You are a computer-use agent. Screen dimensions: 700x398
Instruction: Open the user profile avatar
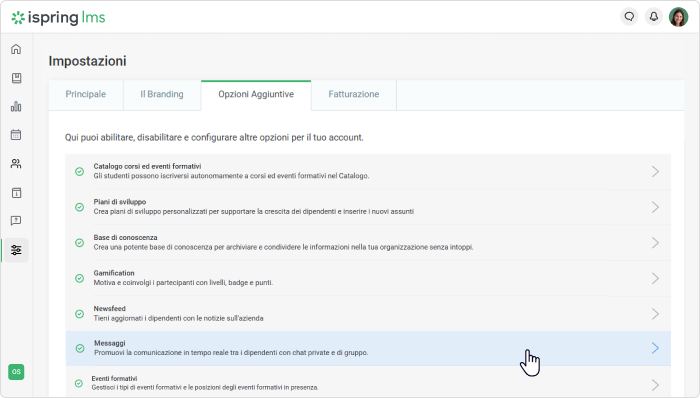[x=679, y=17]
